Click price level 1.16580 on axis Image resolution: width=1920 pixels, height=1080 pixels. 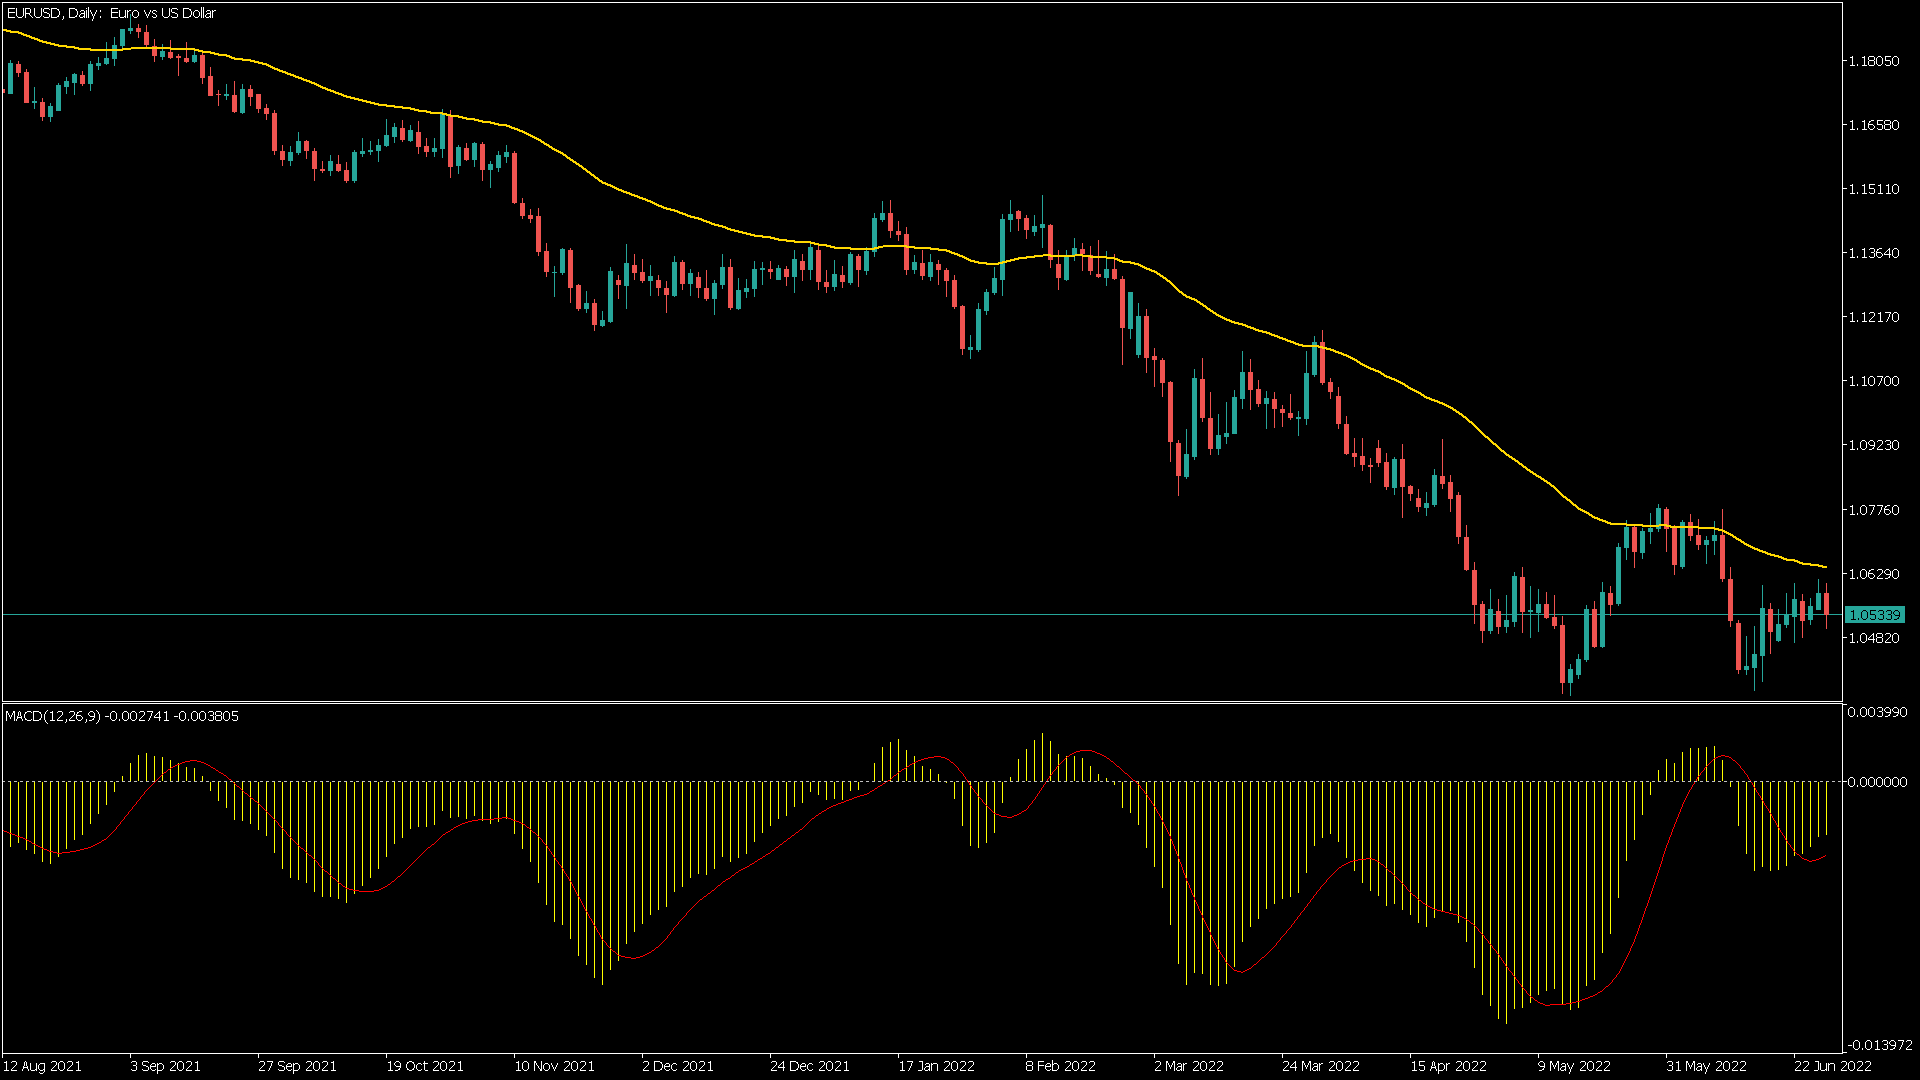(x=1873, y=125)
